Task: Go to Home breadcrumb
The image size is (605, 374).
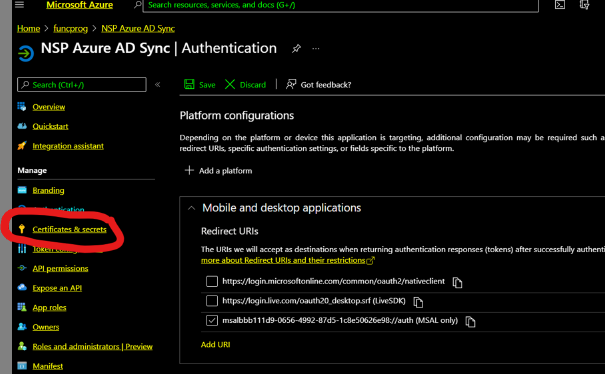Action: [x=29, y=29]
